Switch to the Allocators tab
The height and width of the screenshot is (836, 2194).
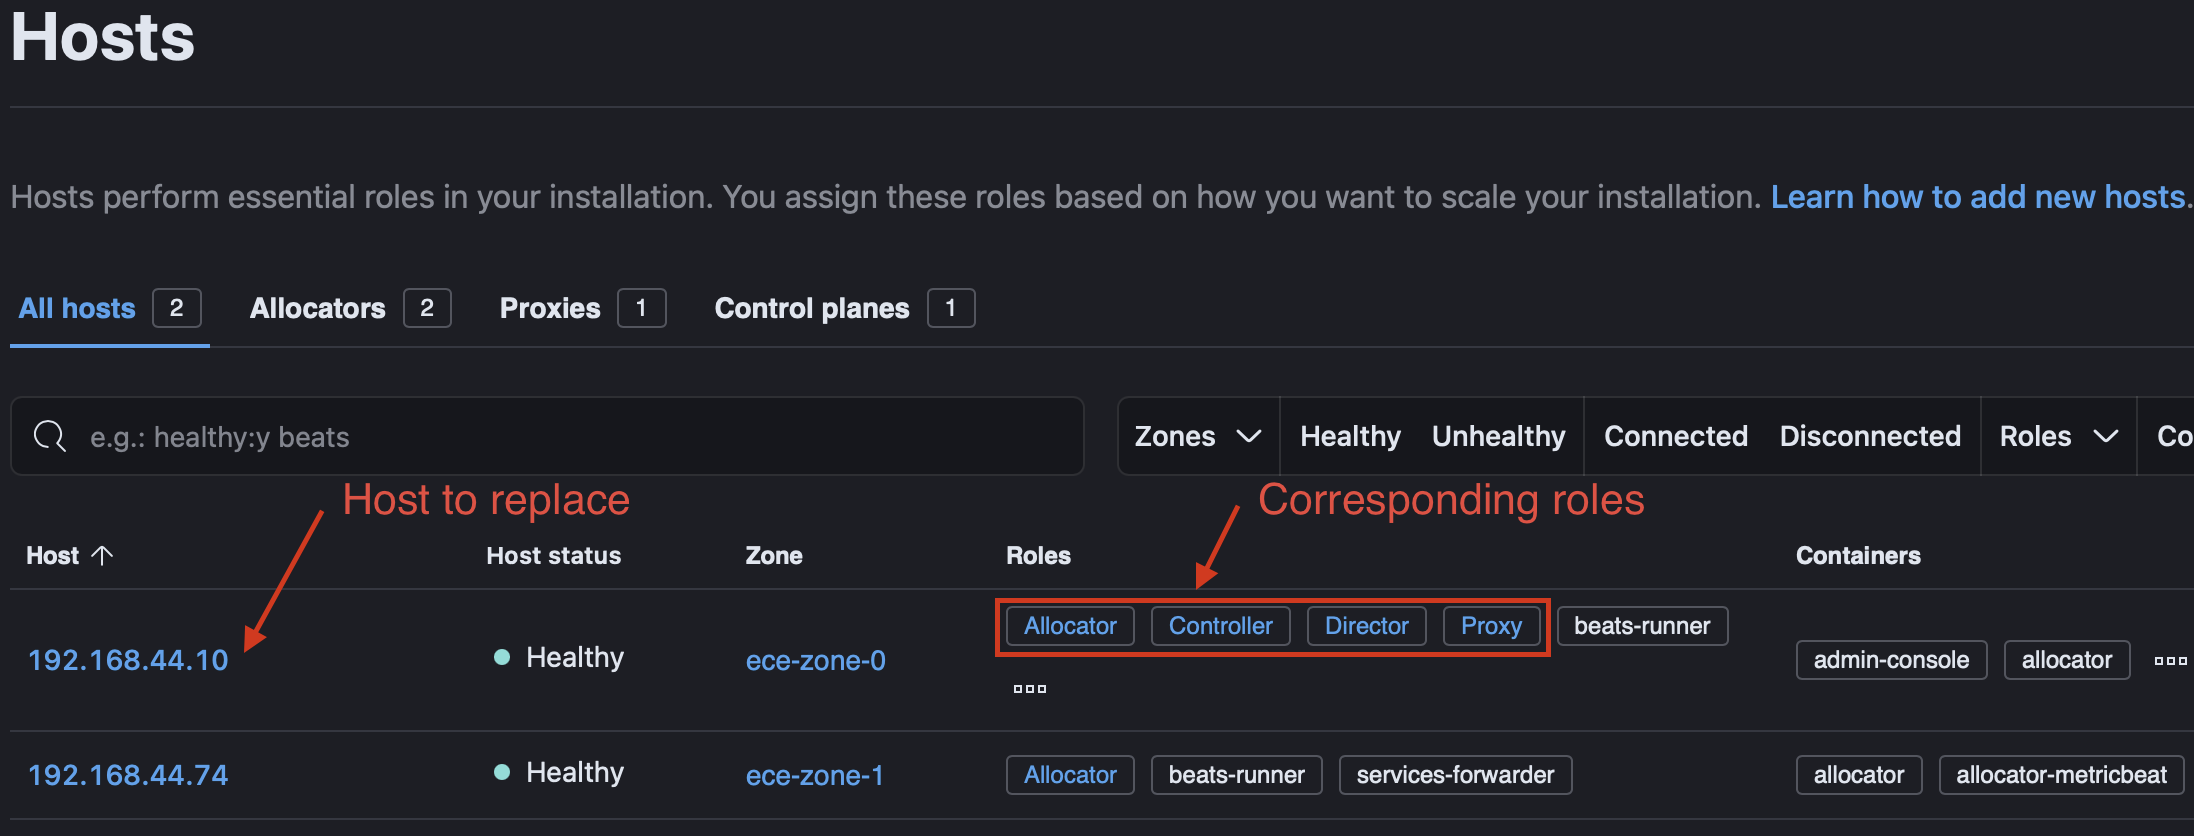[x=318, y=307]
